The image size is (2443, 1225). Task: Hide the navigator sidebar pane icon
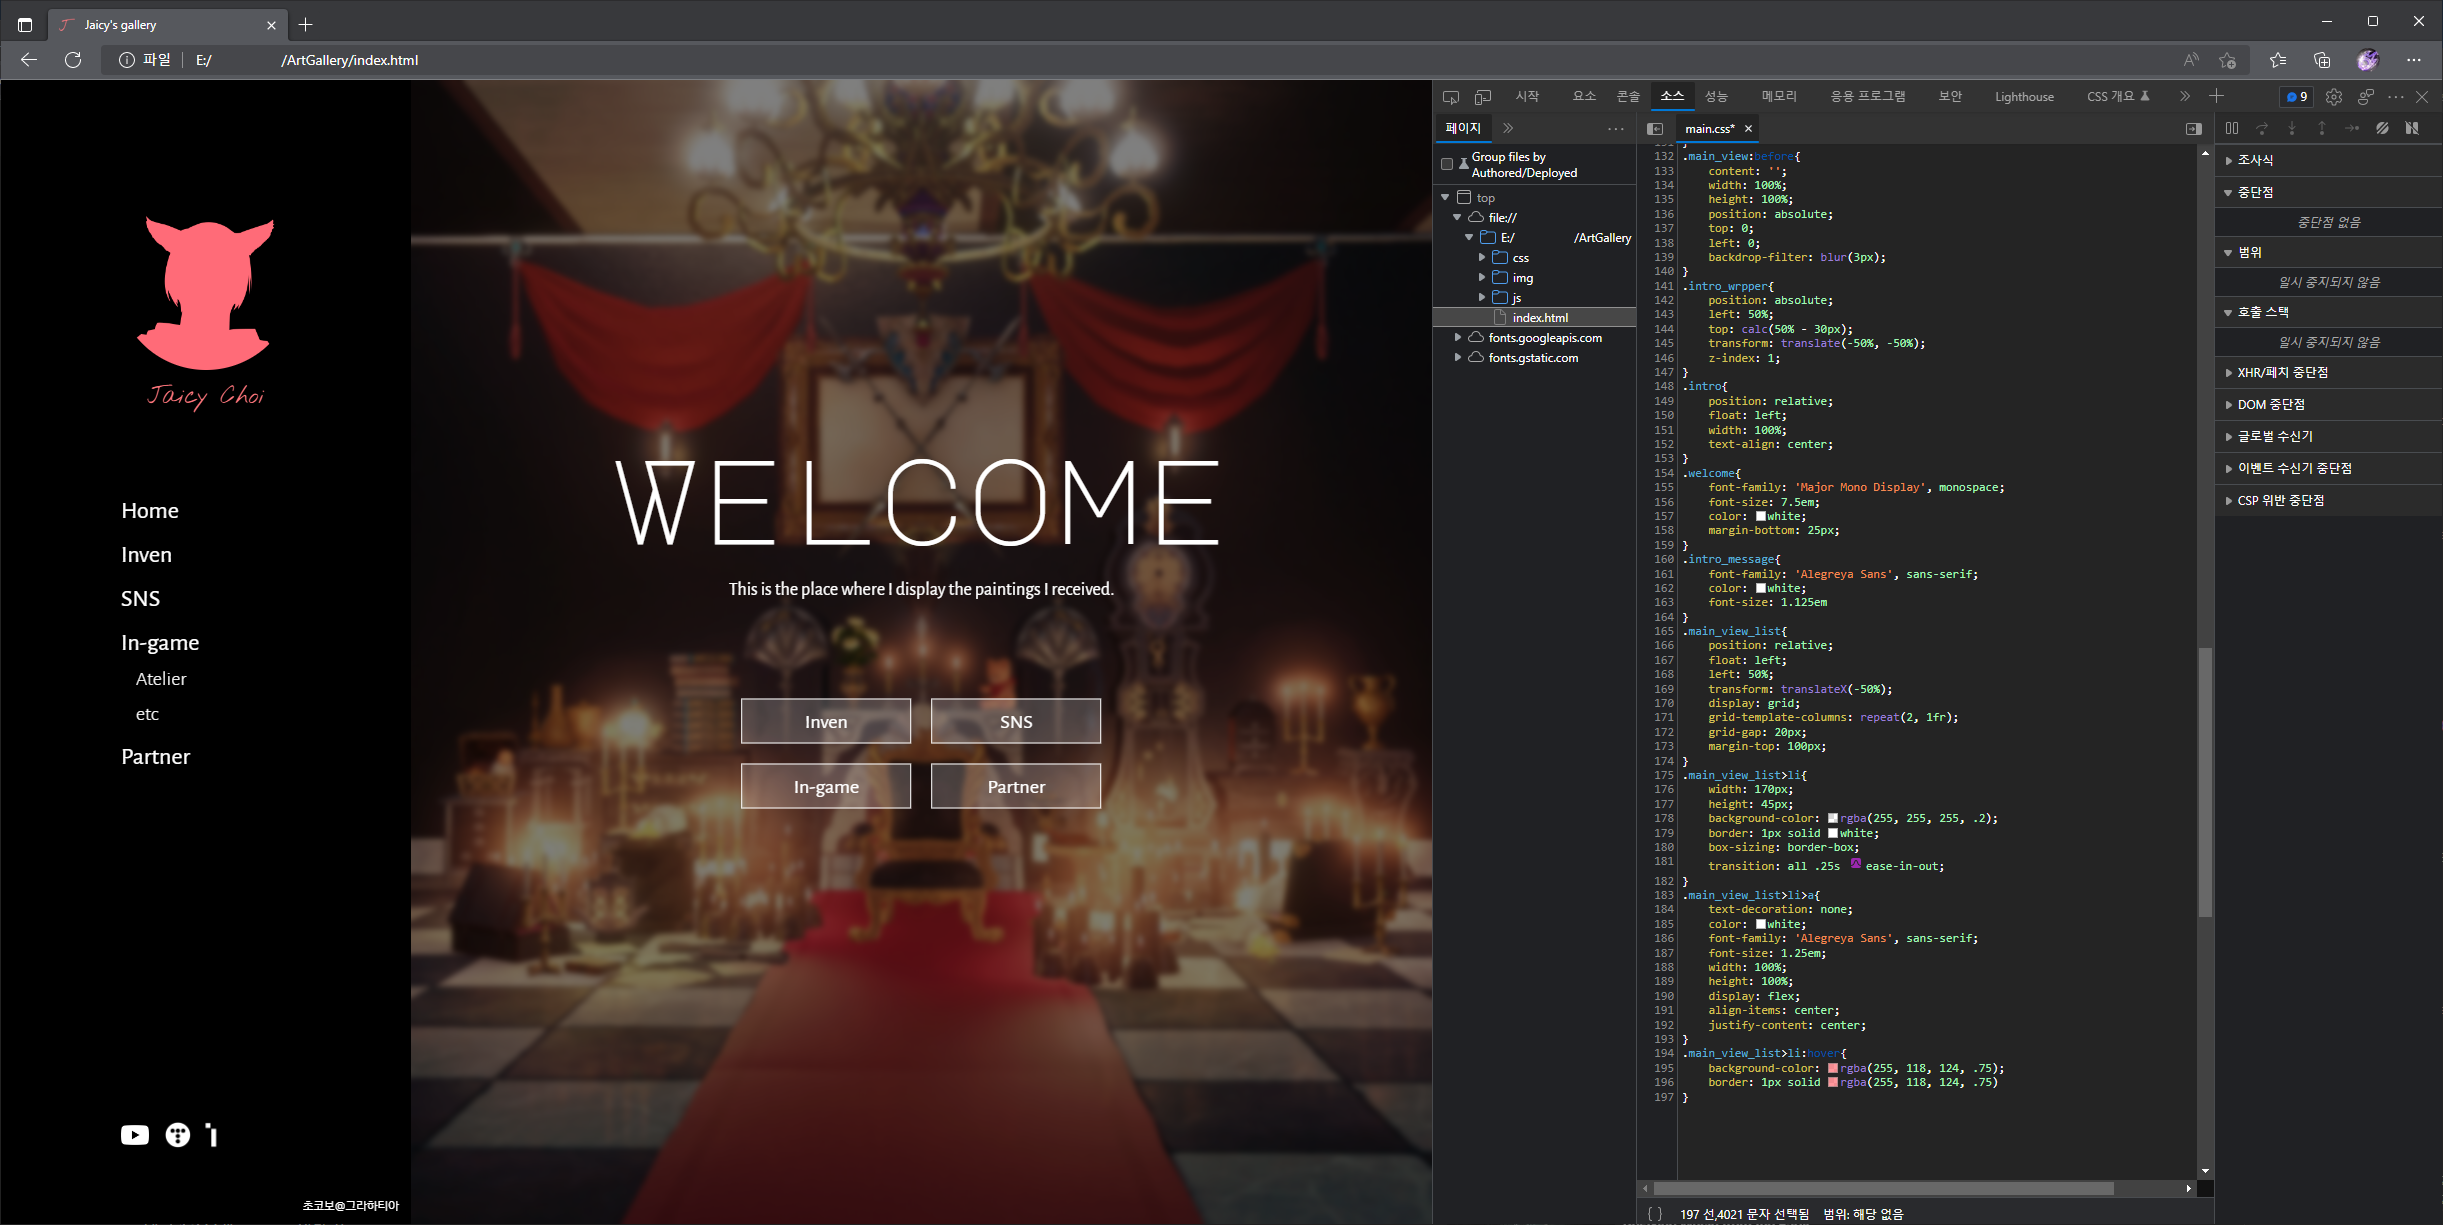point(1655,128)
